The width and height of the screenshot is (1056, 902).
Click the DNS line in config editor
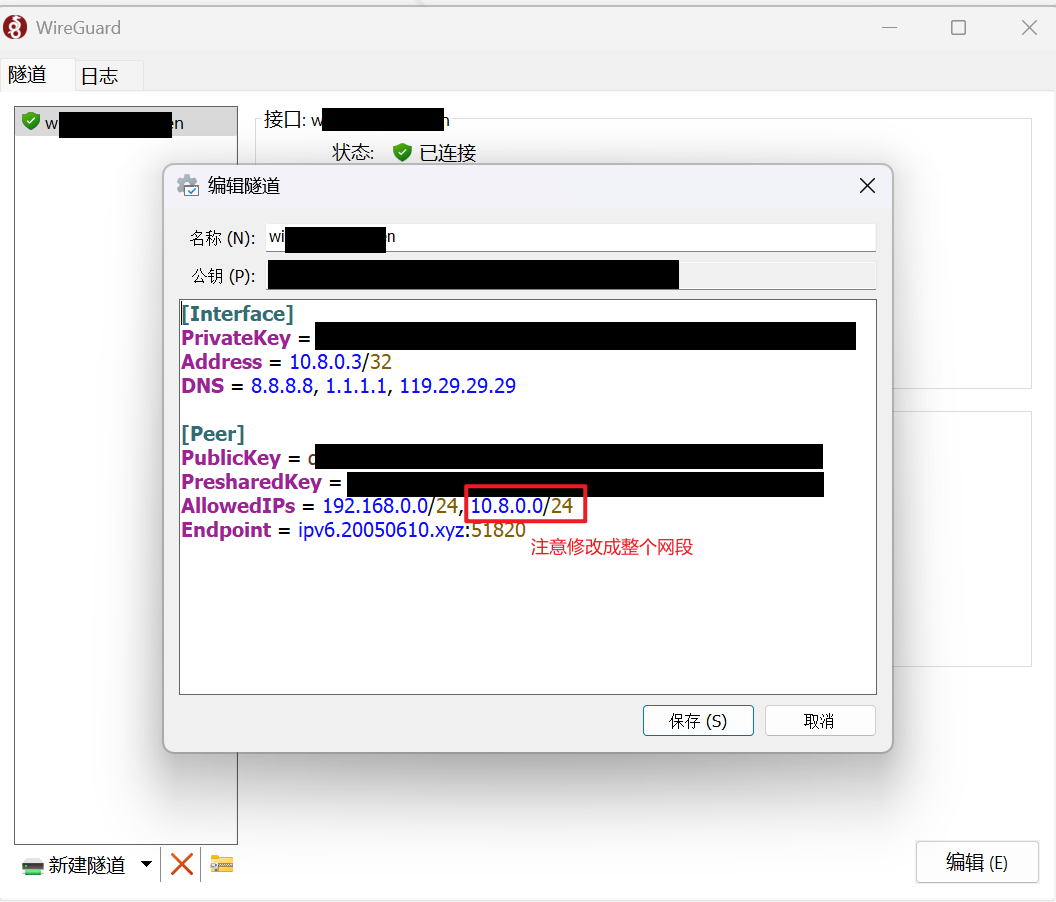tap(348, 386)
